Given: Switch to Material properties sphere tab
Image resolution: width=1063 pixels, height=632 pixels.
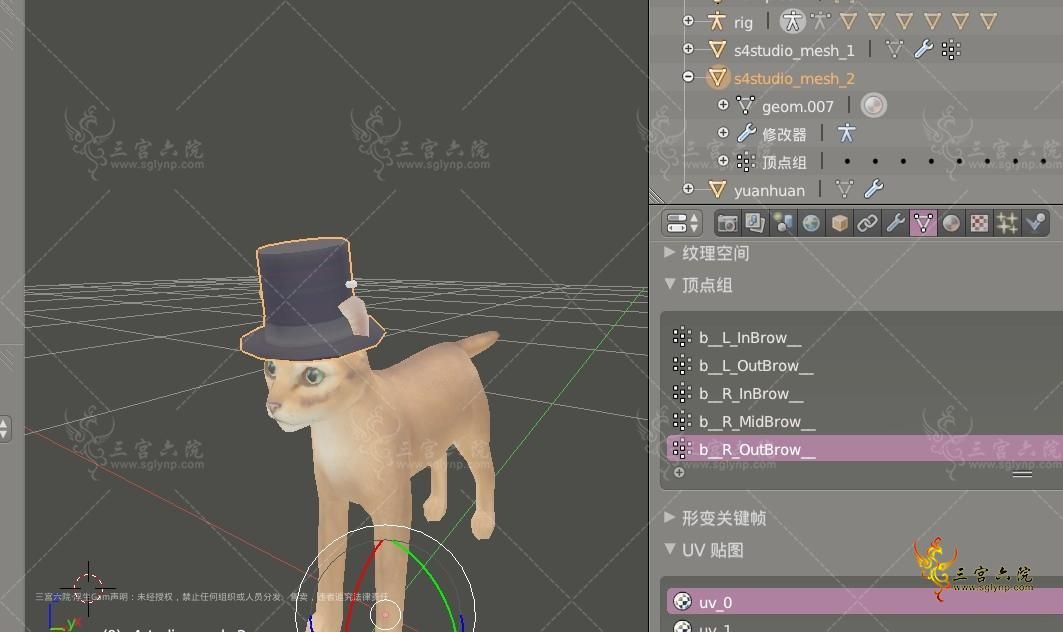Looking at the screenshot, I should point(951,223).
